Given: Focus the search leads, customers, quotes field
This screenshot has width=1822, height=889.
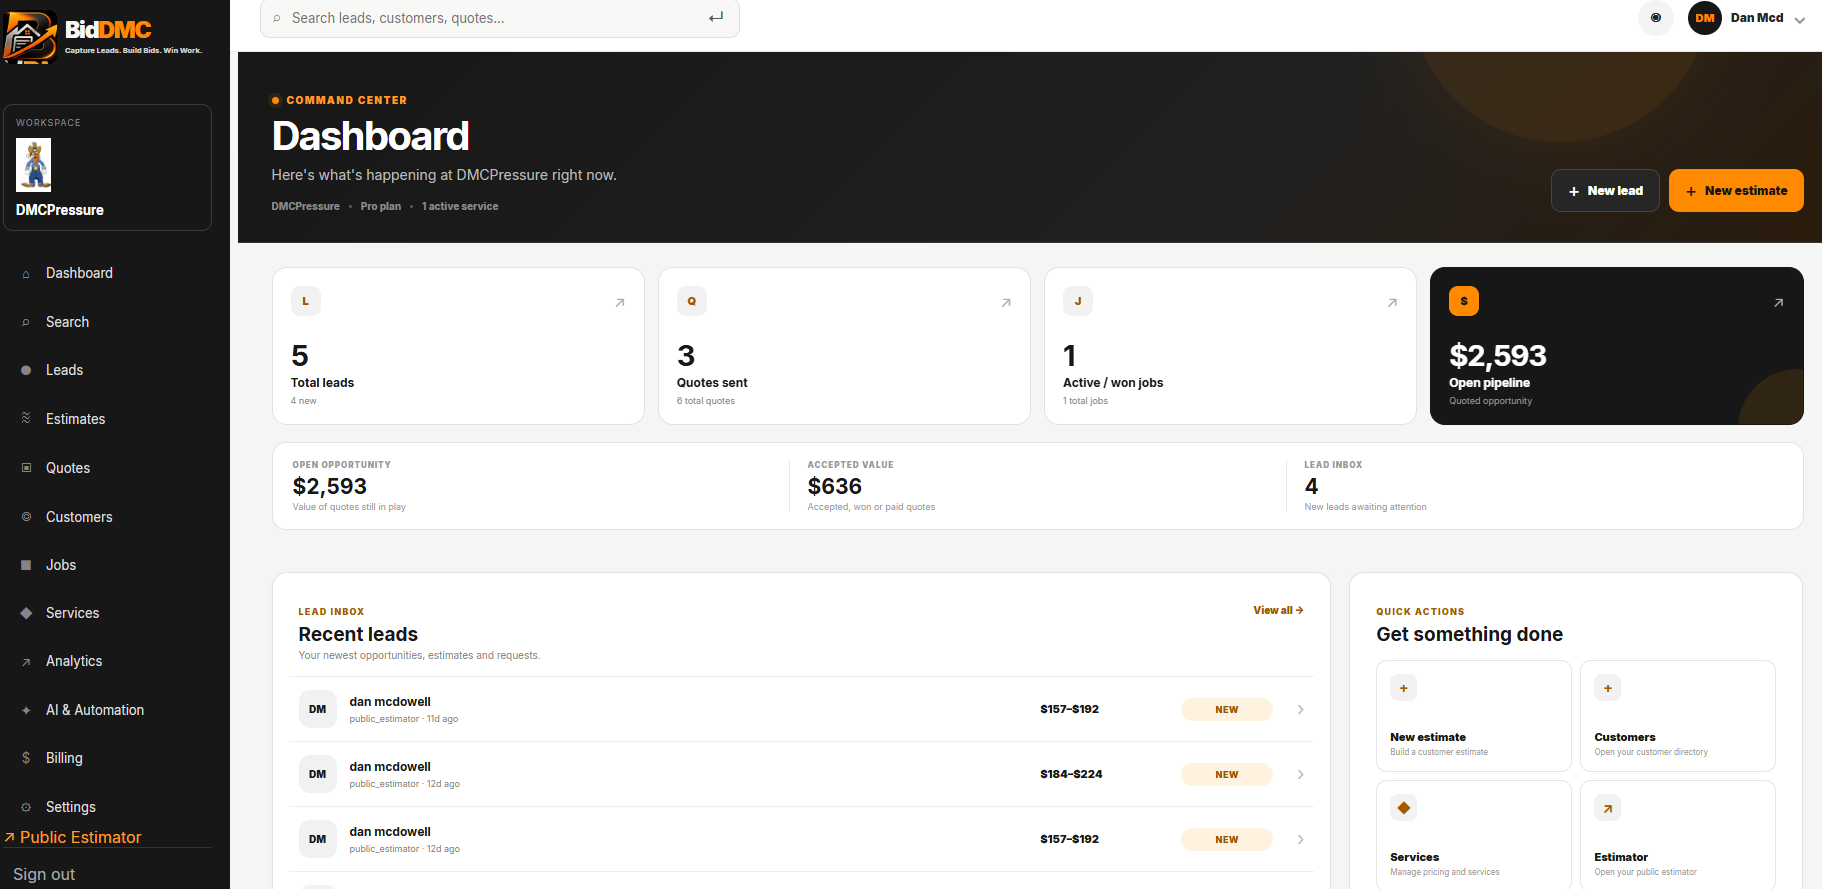Looking at the screenshot, I should click(x=499, y=18).
